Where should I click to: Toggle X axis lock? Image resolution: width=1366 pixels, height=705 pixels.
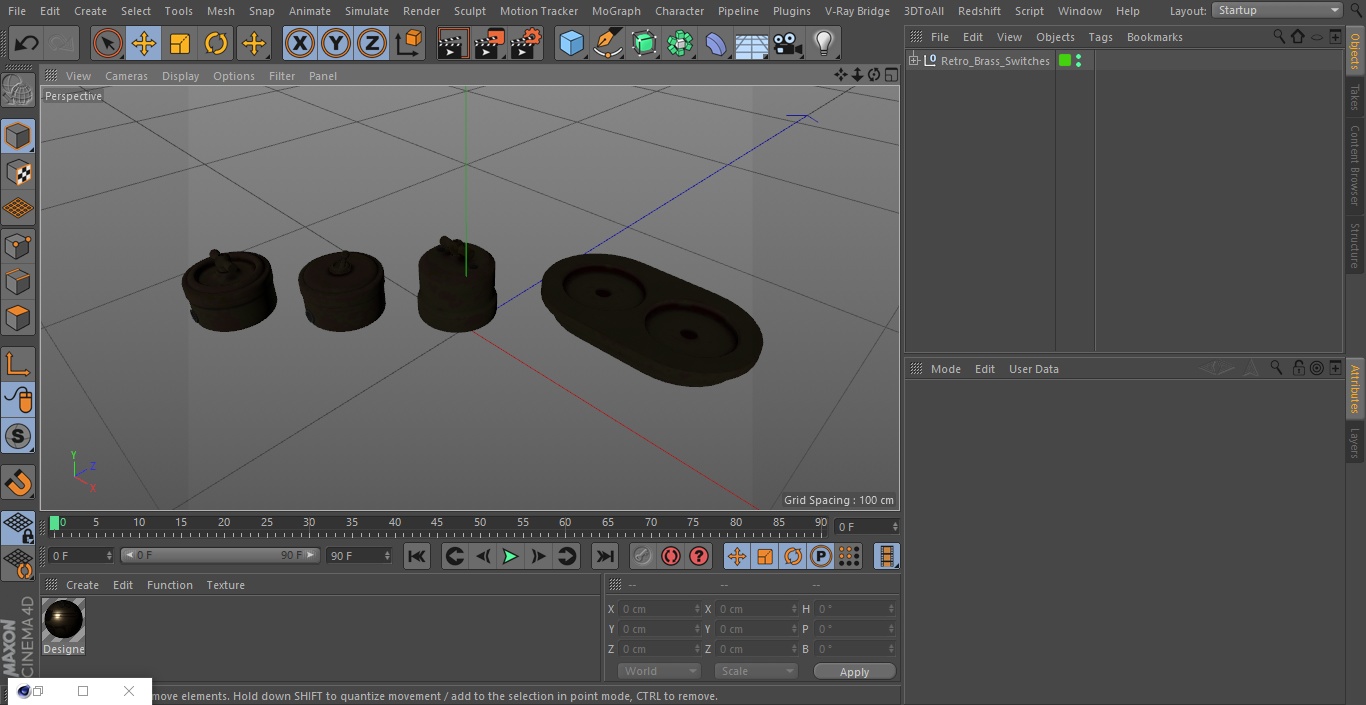click(300, 43)
